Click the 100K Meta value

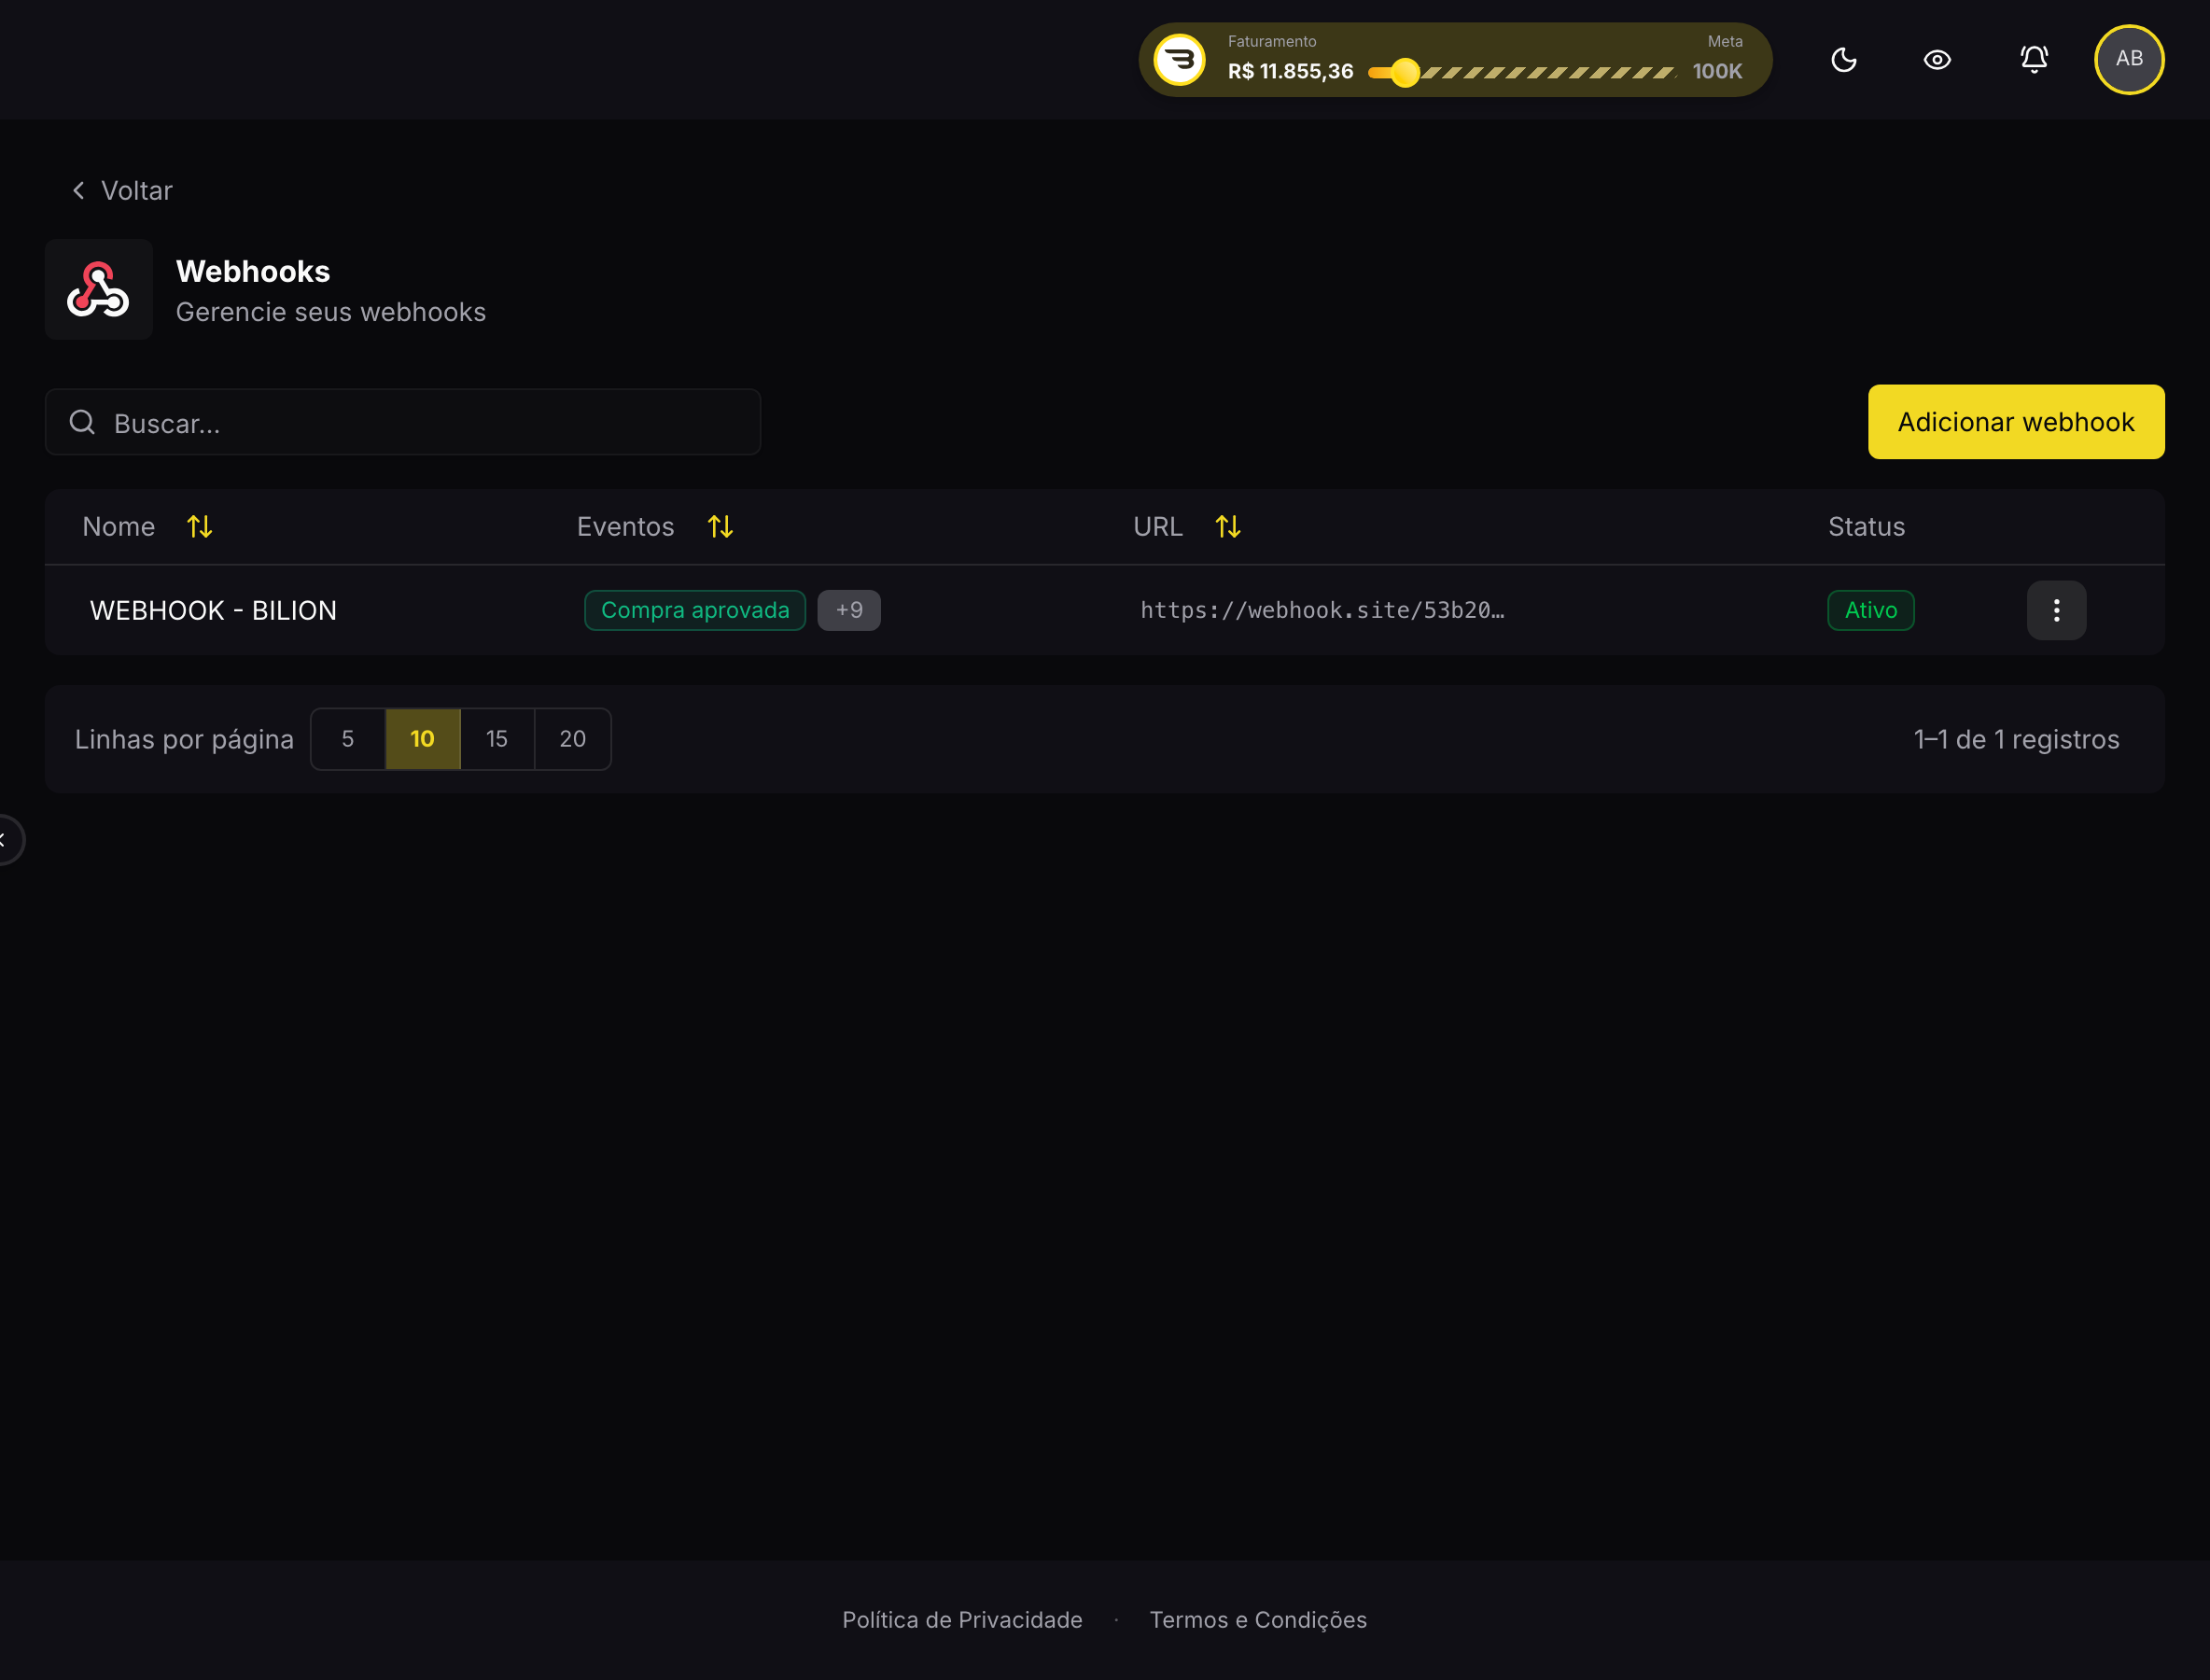click(1717, 72)
